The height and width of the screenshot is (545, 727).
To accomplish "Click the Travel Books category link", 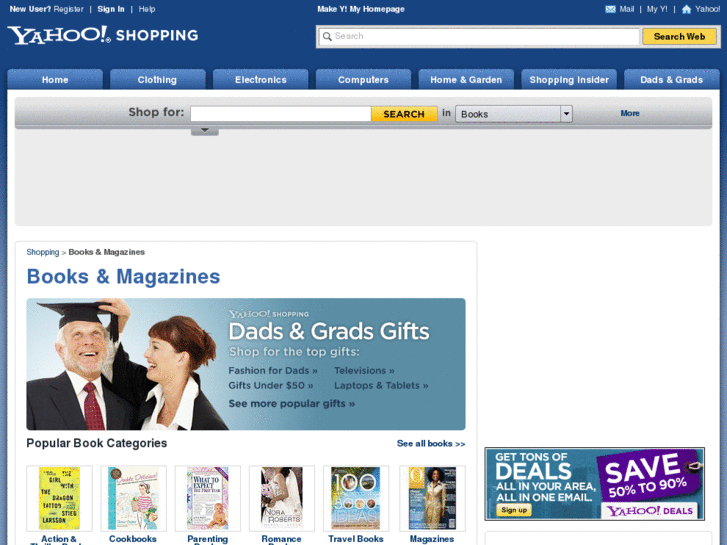I will click(356, 539).
